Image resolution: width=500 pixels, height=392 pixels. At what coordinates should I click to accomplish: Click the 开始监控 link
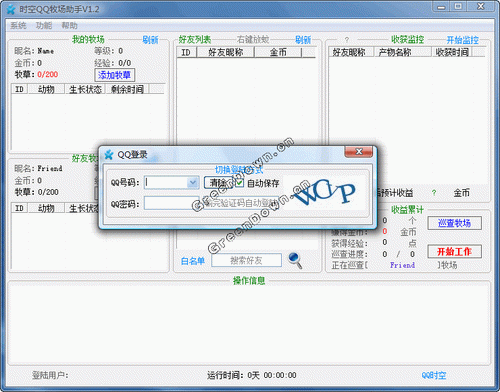(x=462, y=40)
